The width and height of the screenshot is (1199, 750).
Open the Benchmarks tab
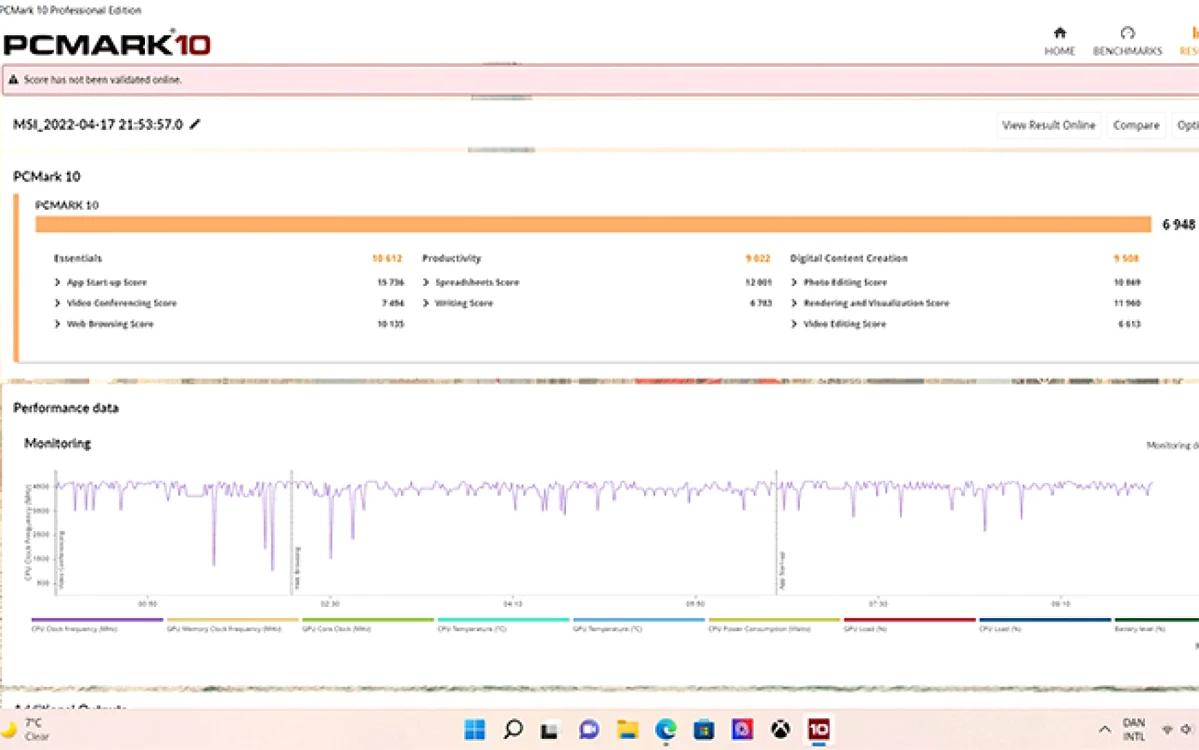click(1127, 41)
